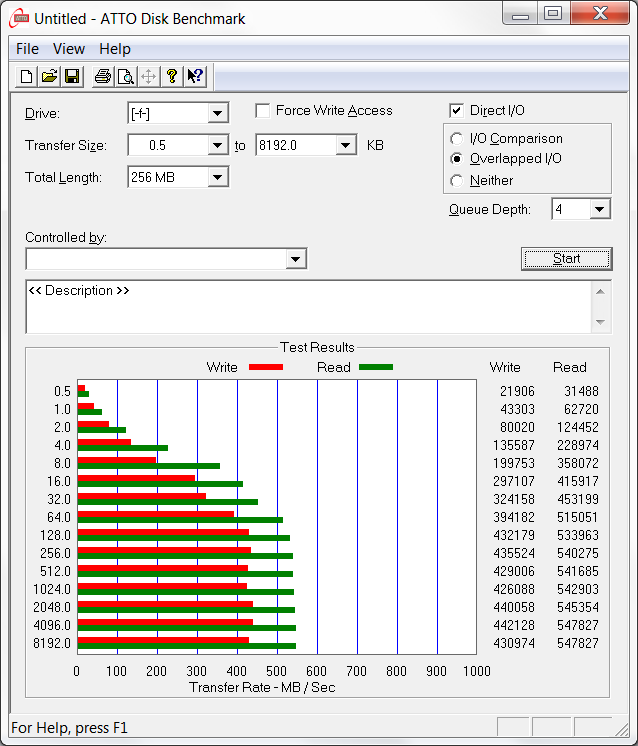
Task: Click the New document toolbar icon
Action: tap(27, 77)
